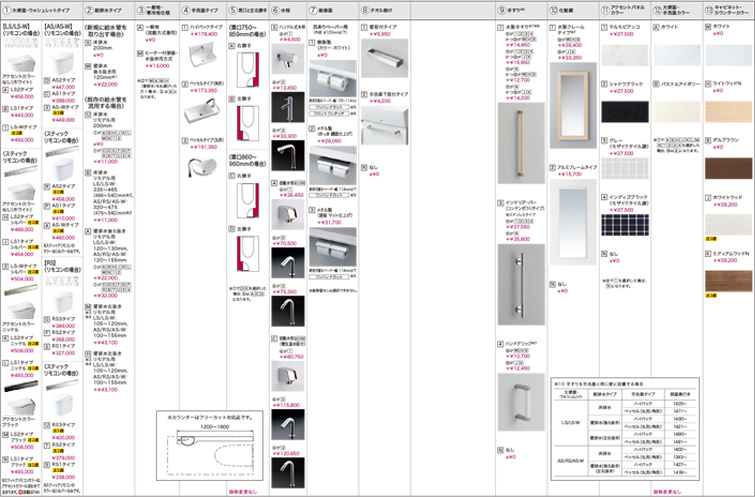Click the price ¥191,350
Screen dimensions: 755x497
click(x=204, y=147)
